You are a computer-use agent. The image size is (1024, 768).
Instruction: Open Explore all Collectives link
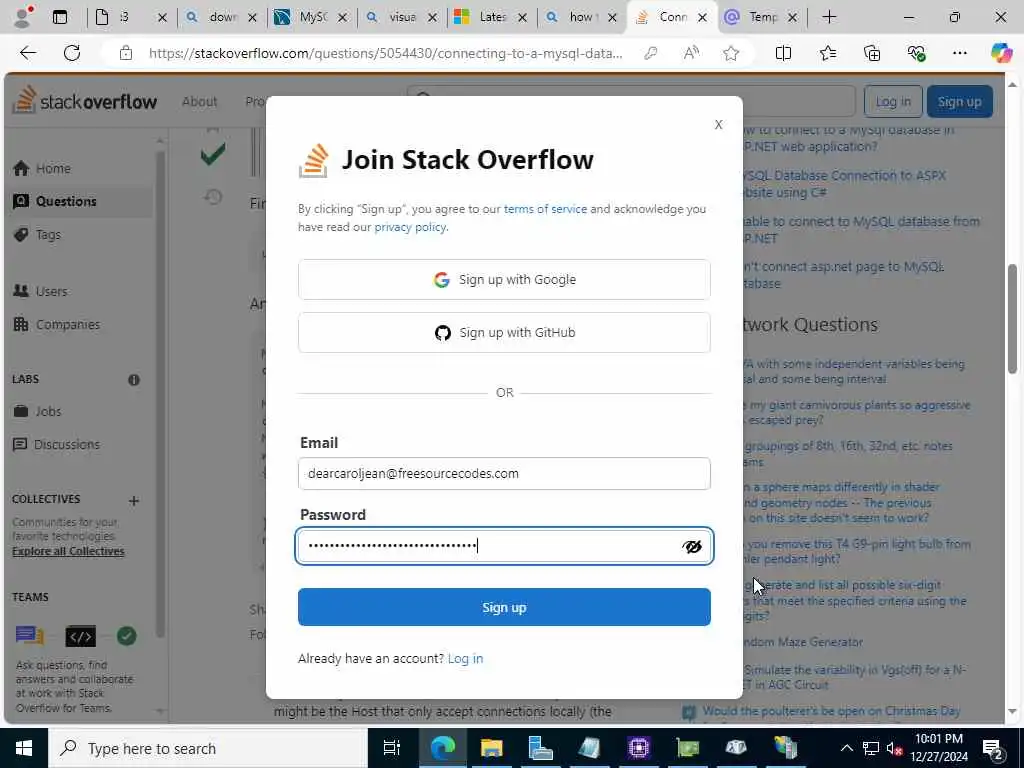[x=68, y=551]
